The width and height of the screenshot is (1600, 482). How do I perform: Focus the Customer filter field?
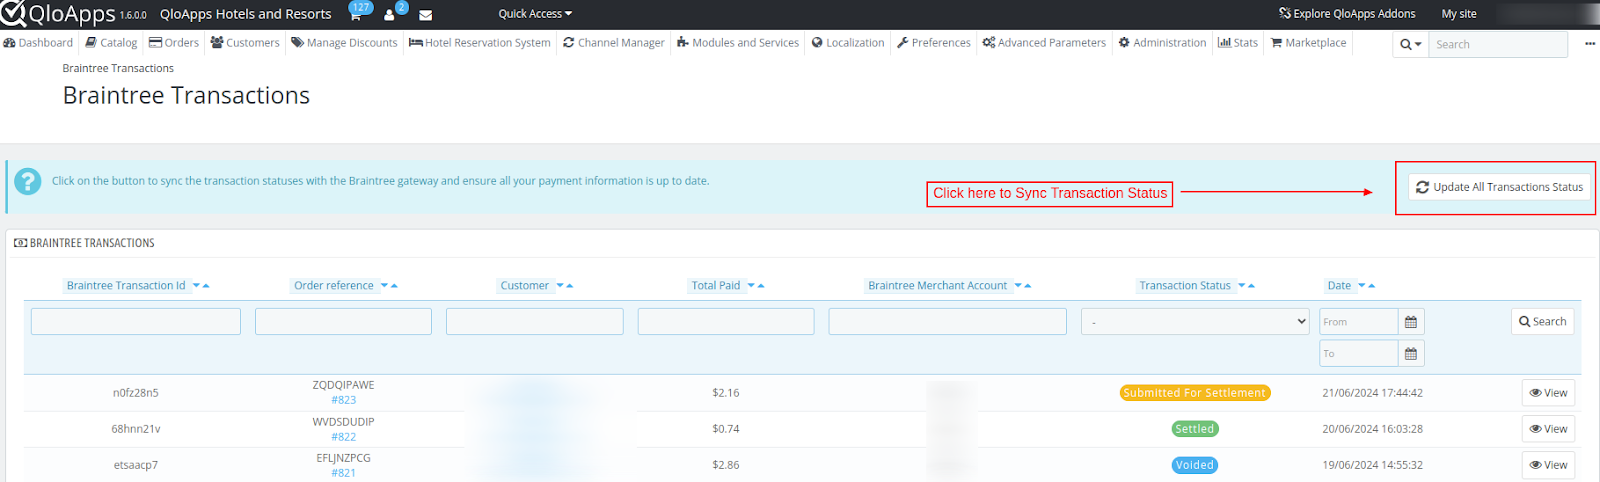pyautogui.click(x=535, y=321)
